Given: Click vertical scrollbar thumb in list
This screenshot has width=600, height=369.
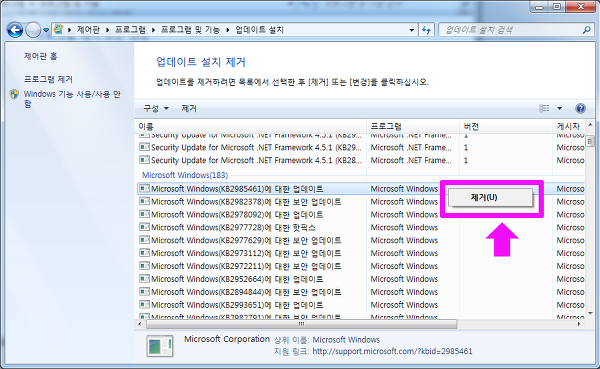Looking at the screenshot, I should coord(590,141).
